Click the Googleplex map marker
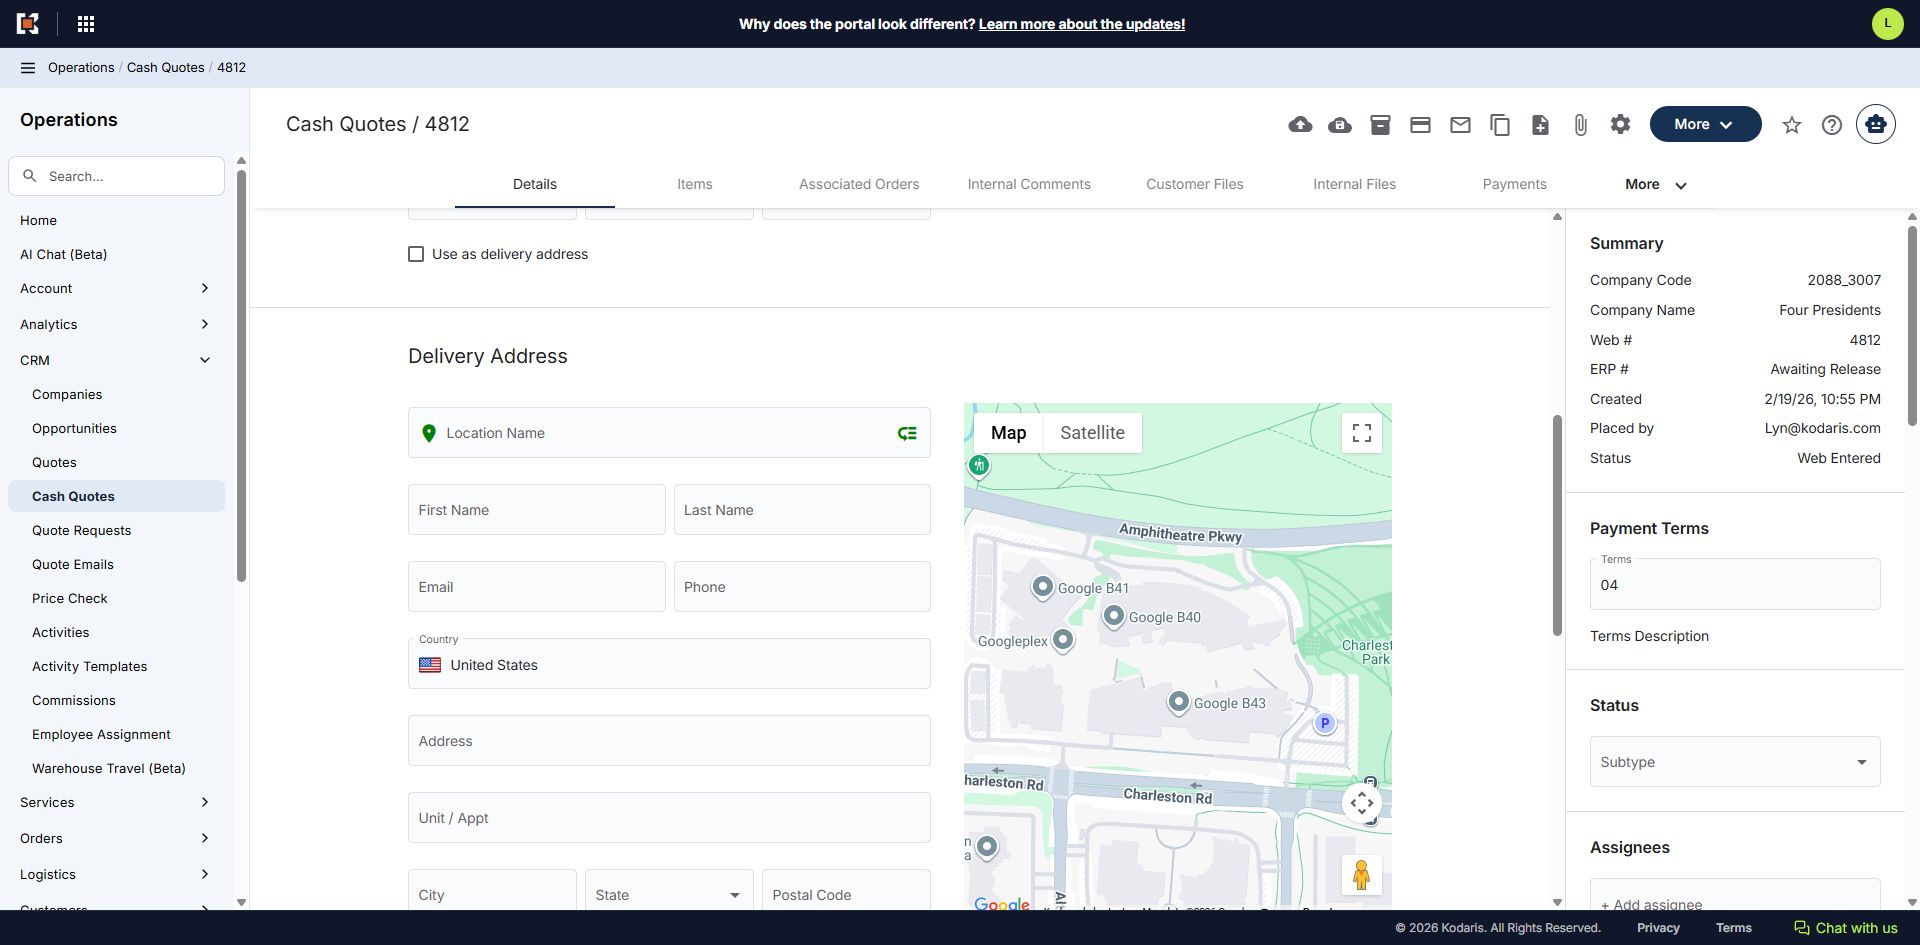 tap(1063, 639)
